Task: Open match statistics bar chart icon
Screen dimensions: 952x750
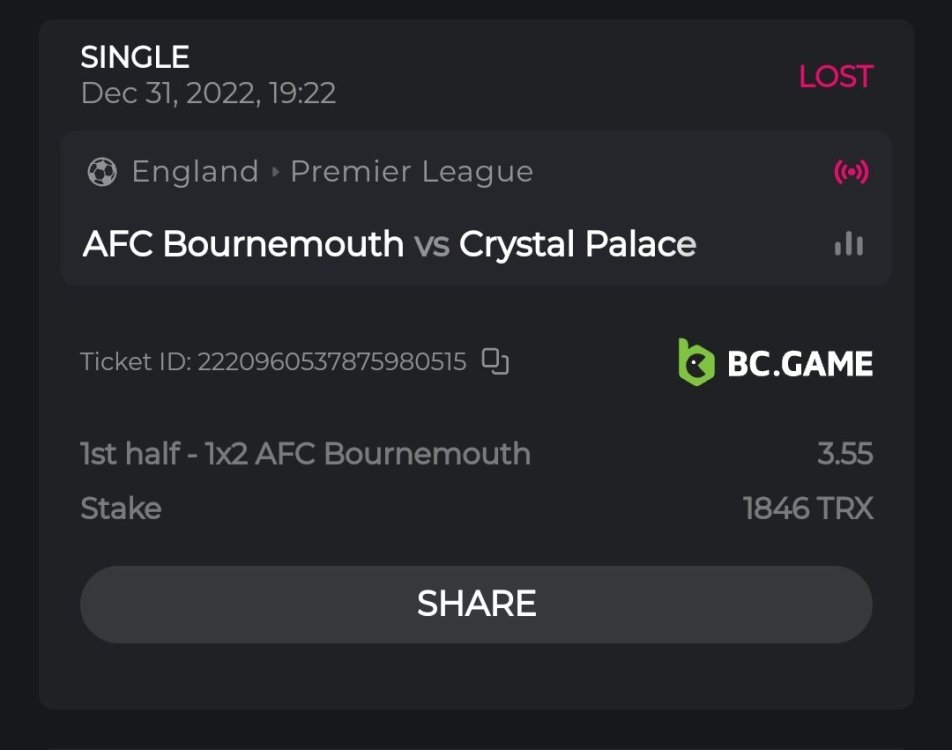Action: (849, 244)
